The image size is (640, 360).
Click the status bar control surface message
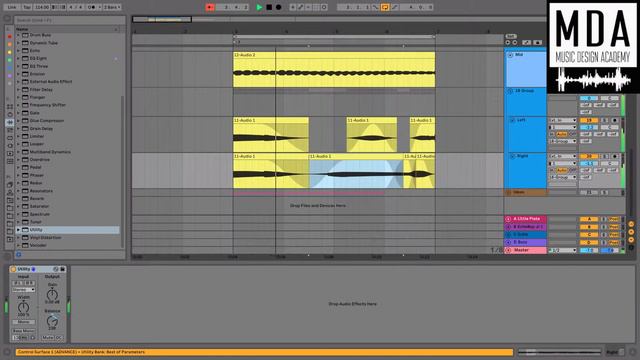(264, 352)
